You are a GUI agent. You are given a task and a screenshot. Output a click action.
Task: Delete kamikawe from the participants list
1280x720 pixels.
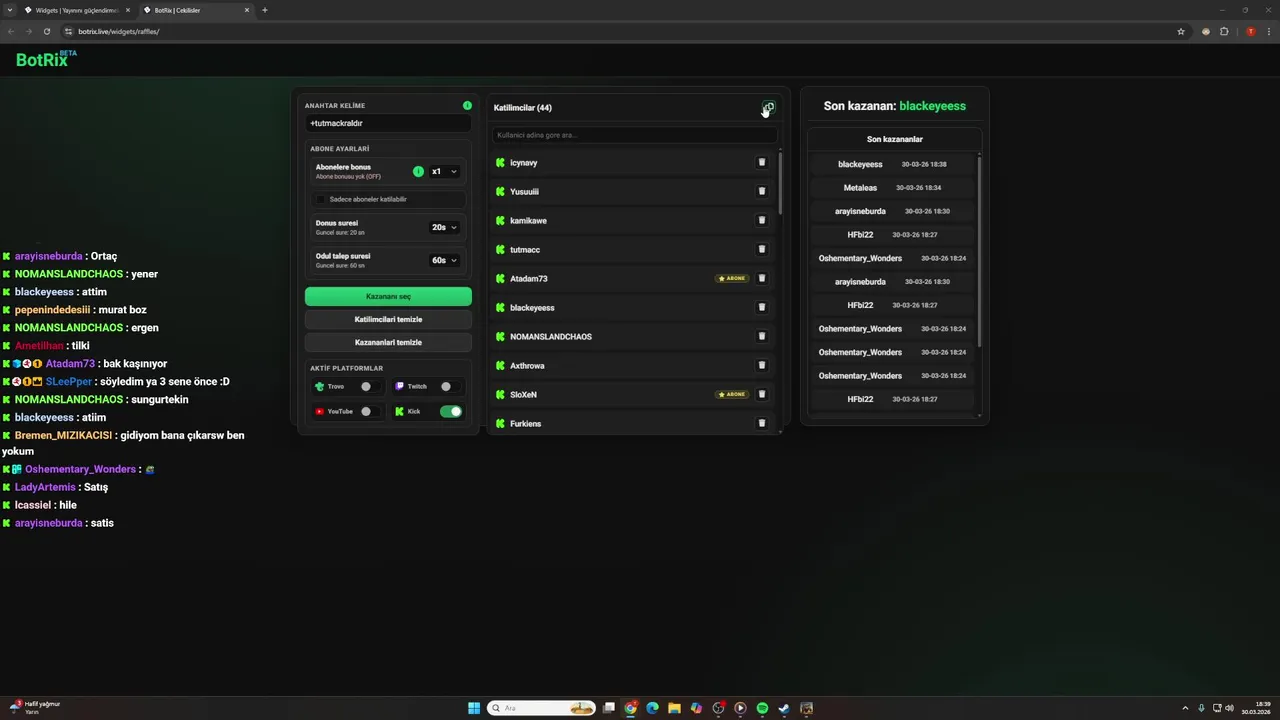click(761, 220)
